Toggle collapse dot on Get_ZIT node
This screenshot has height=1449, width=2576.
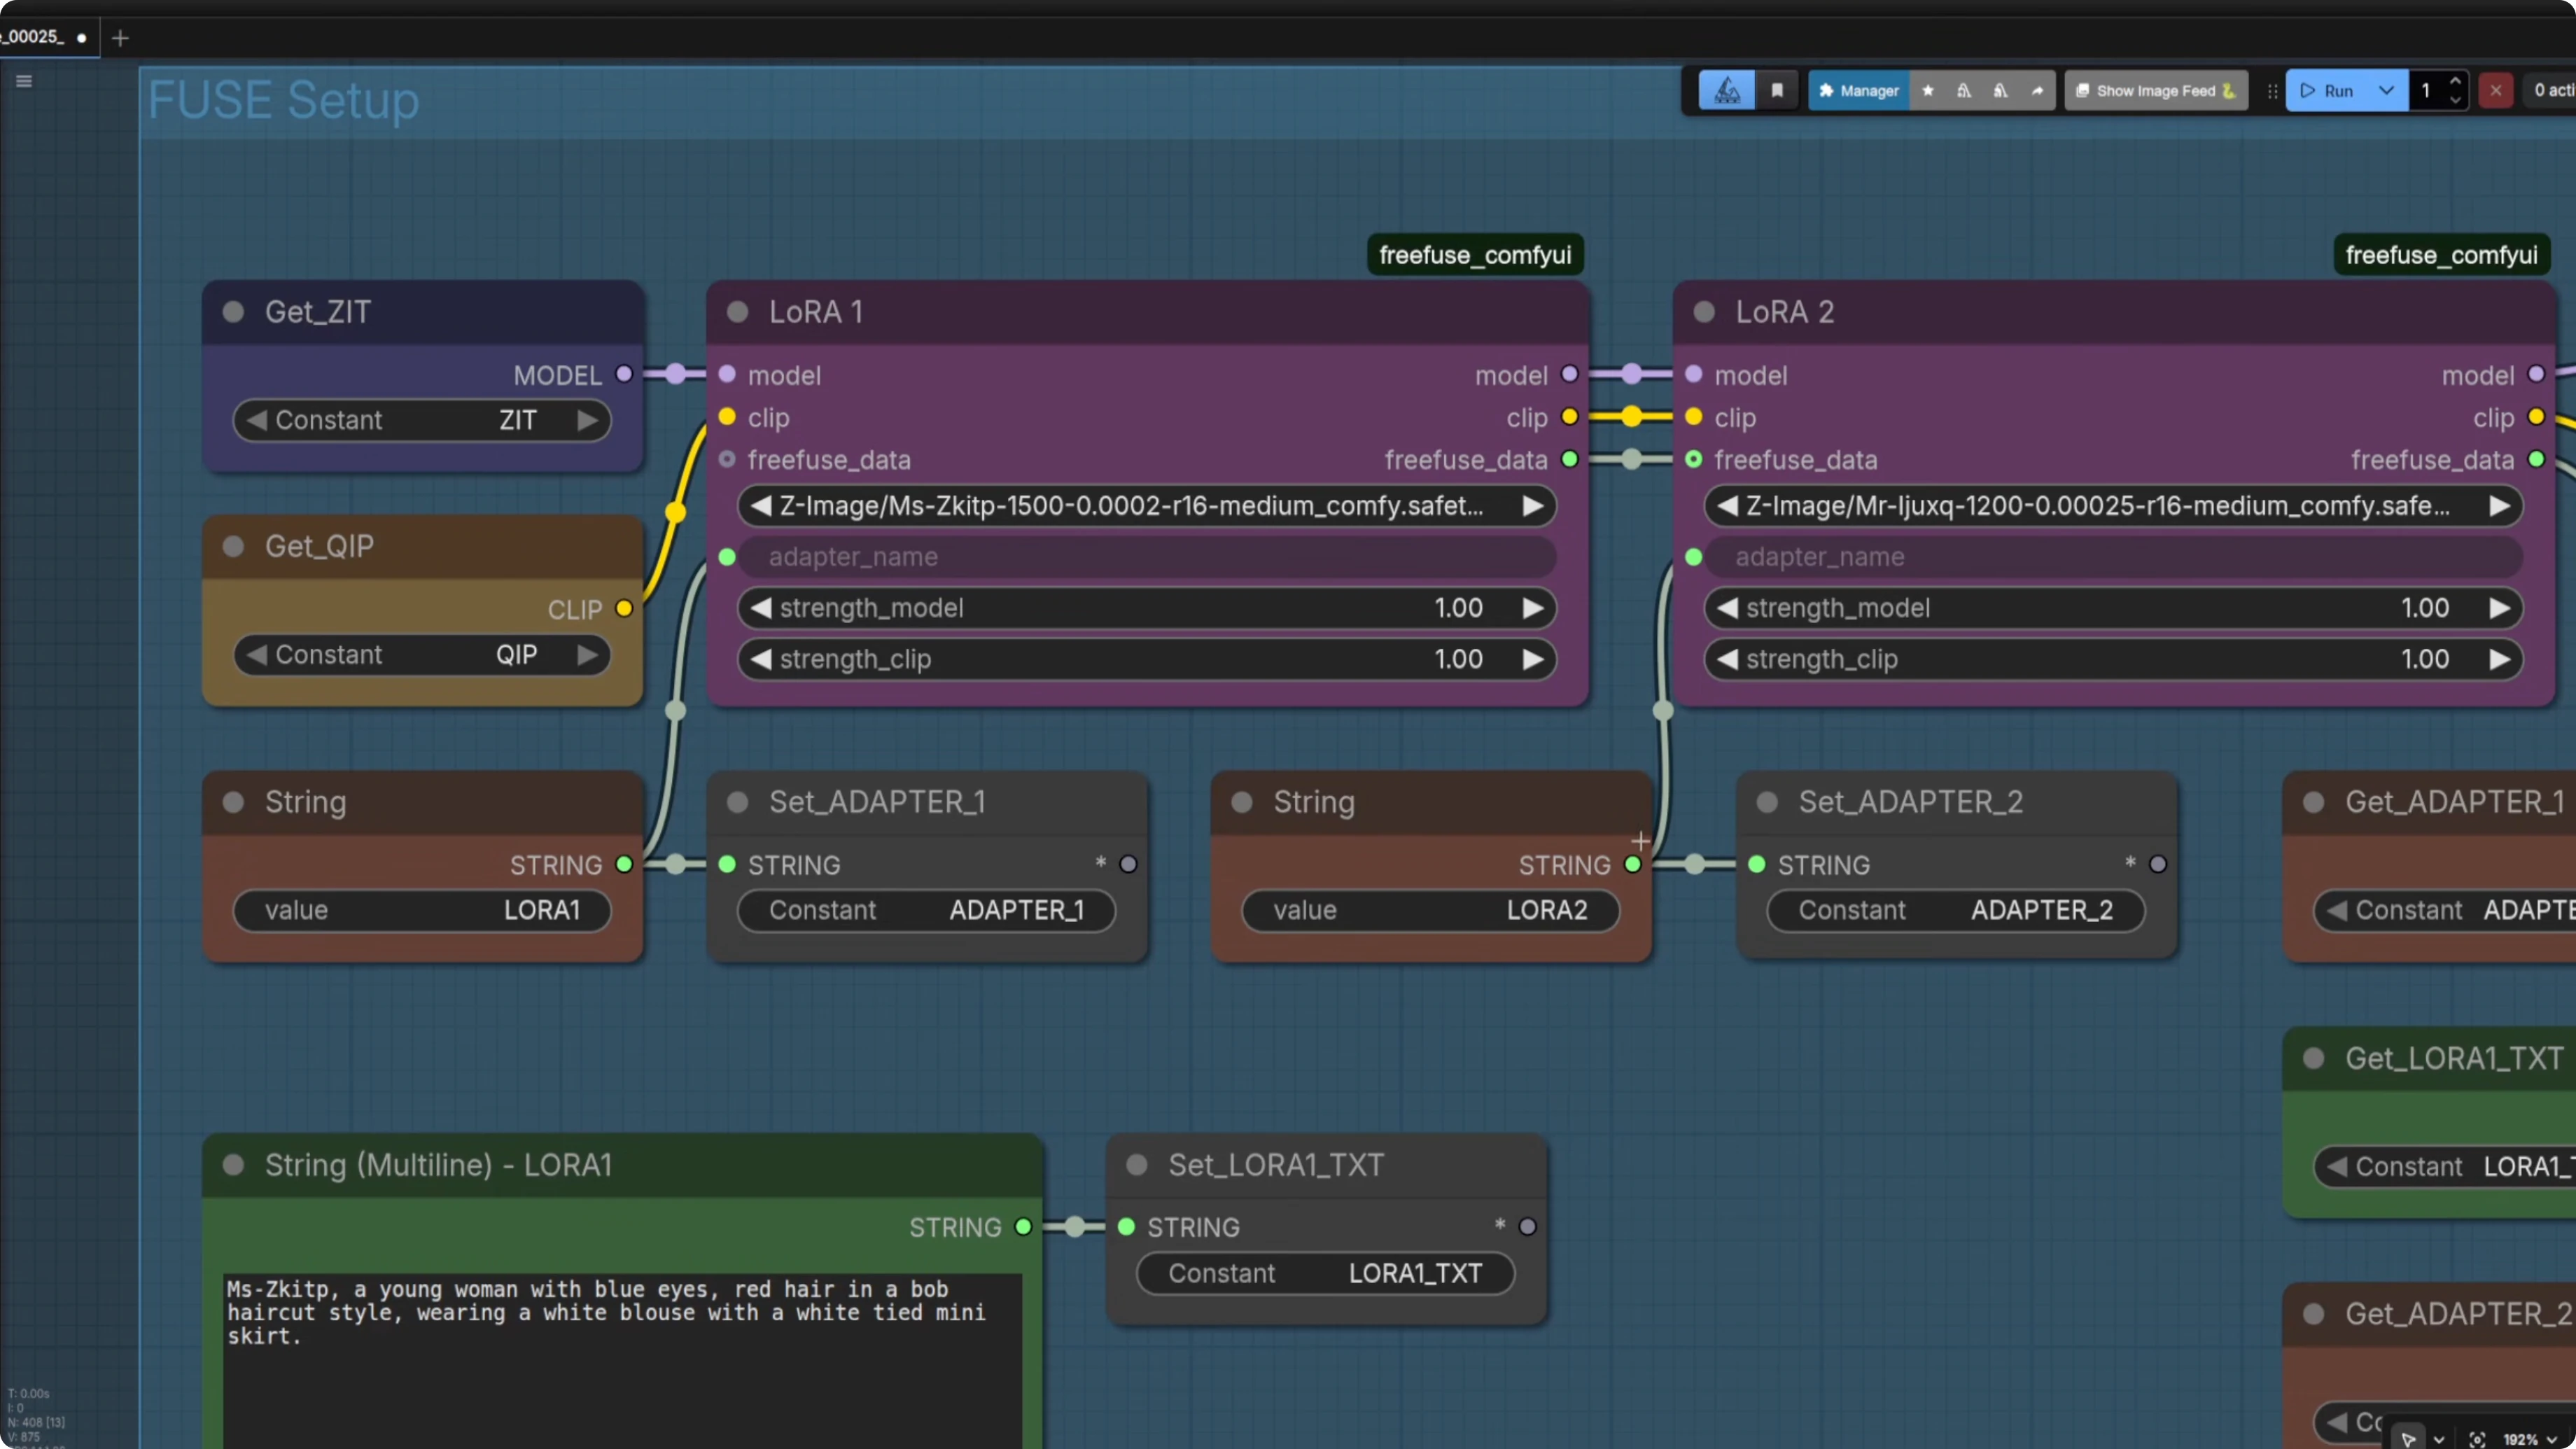tap(234, 312)
